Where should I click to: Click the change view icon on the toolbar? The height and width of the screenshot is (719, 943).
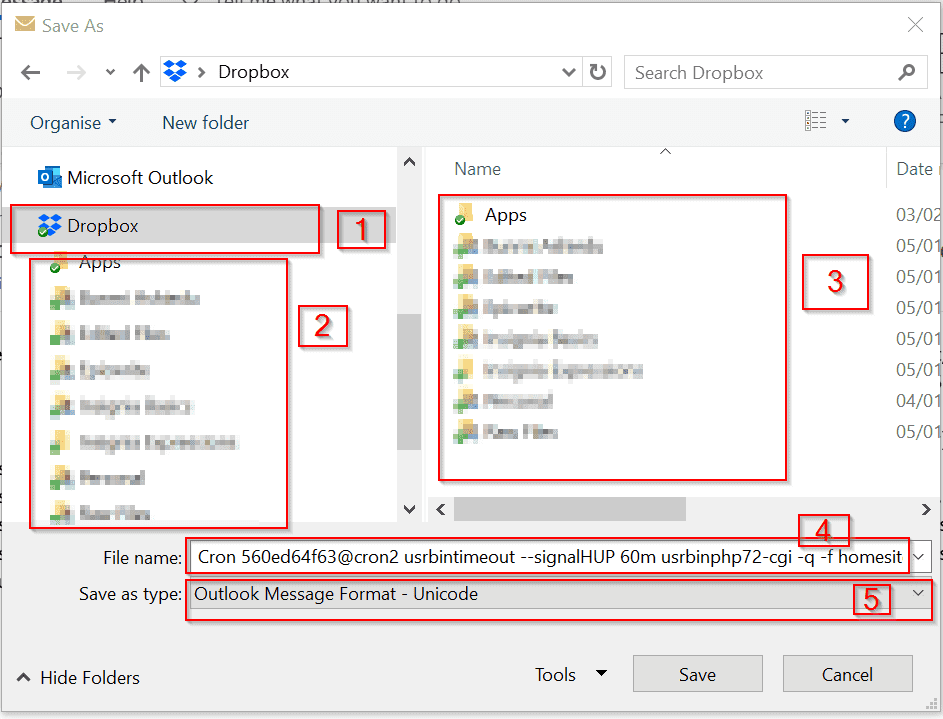pyautogui.click(x=815, y=120)
